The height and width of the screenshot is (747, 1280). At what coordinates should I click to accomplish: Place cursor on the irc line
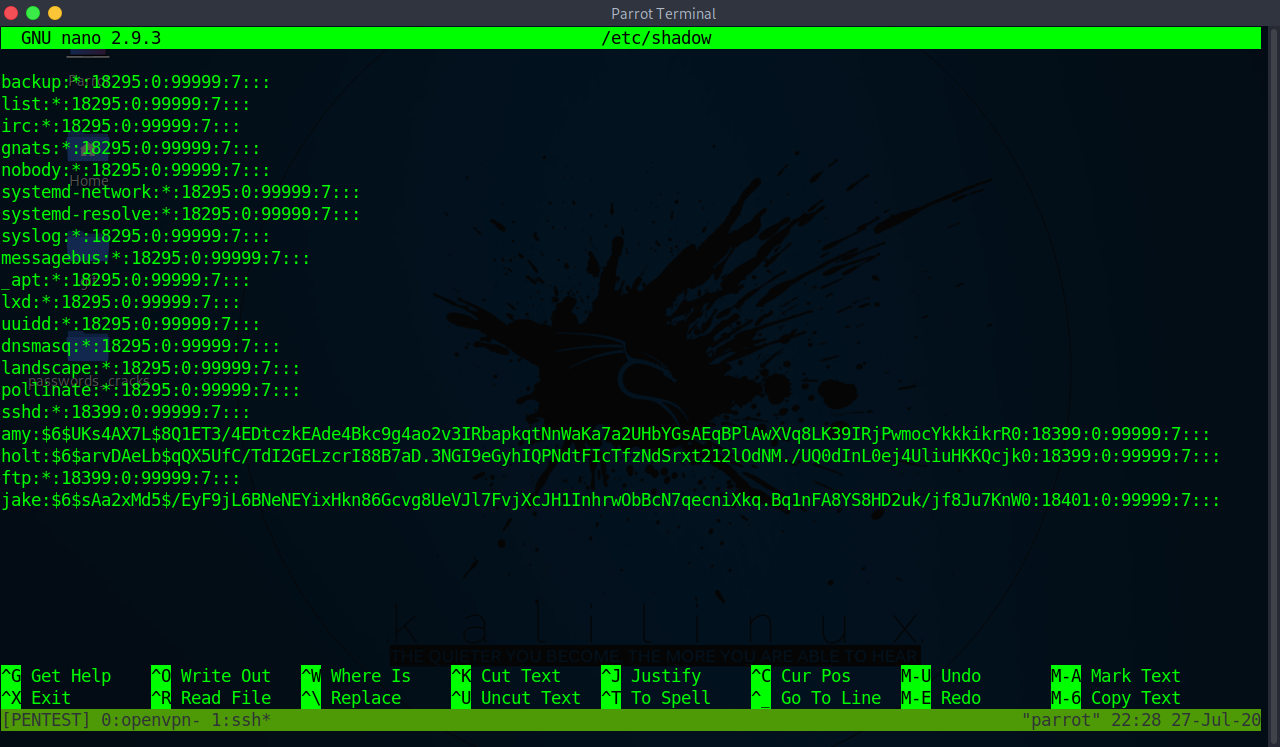click(121, 126)
